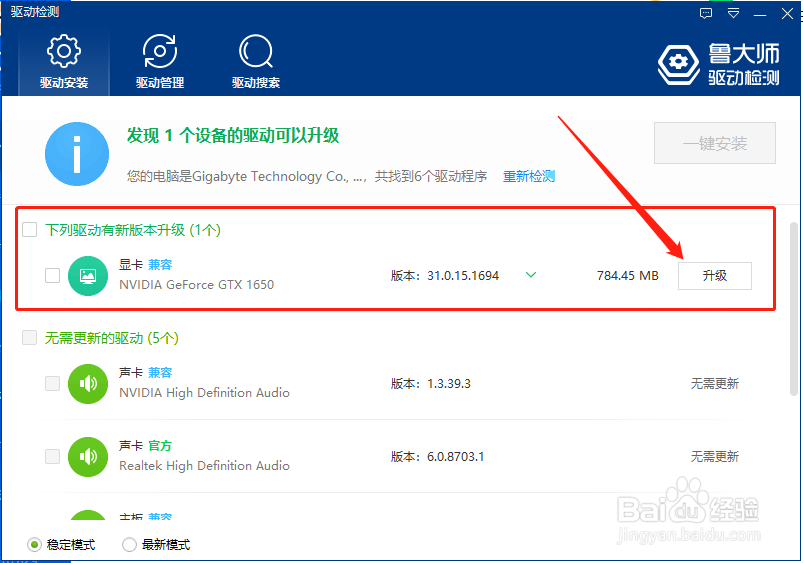Open the 驱动搜索 tab

click(x=255, y=62)
